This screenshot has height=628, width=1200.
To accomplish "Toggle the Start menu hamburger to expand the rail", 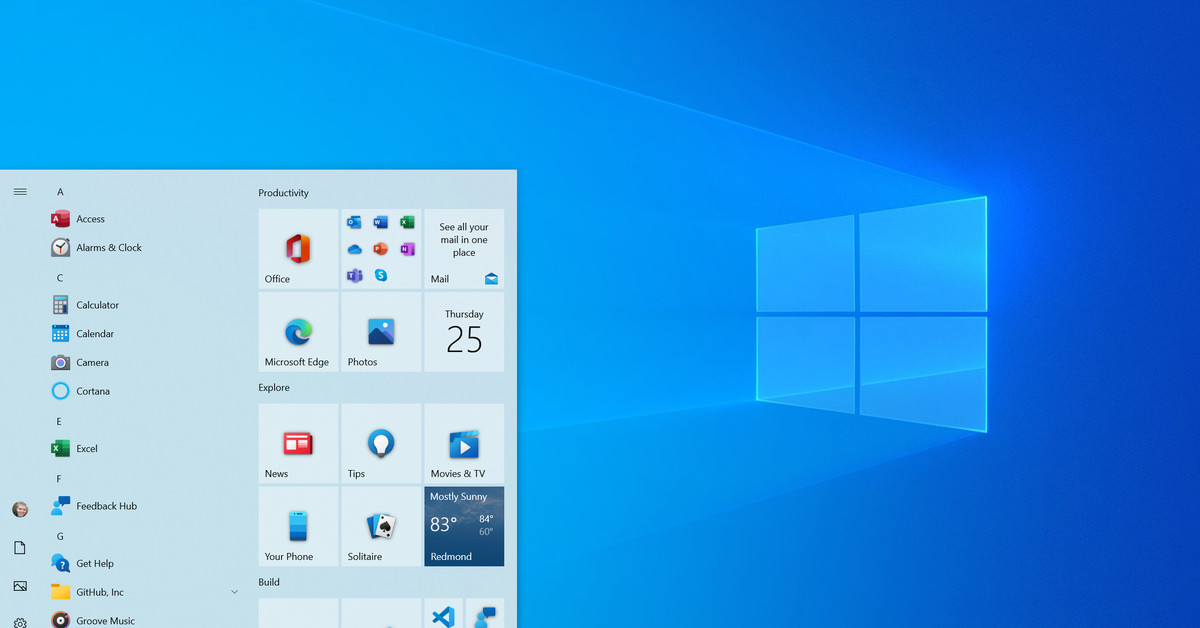I will coord(20,192).
